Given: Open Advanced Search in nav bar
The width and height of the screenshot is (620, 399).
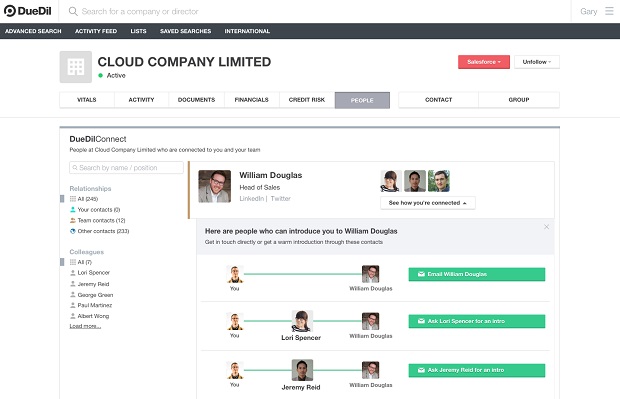Looking at the screenshot, I should [x=33, y=31].
